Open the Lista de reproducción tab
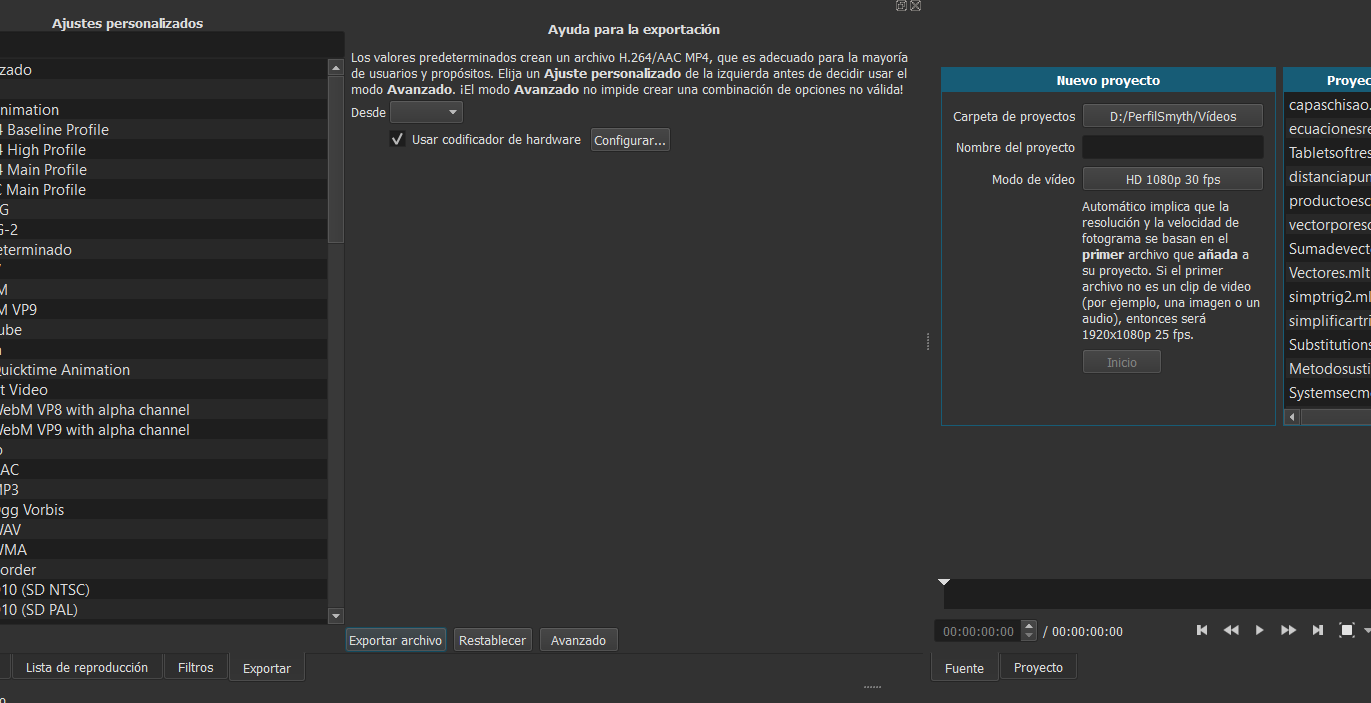The height and width of the screenshot is (703, 1371). [x=87, y=667]
